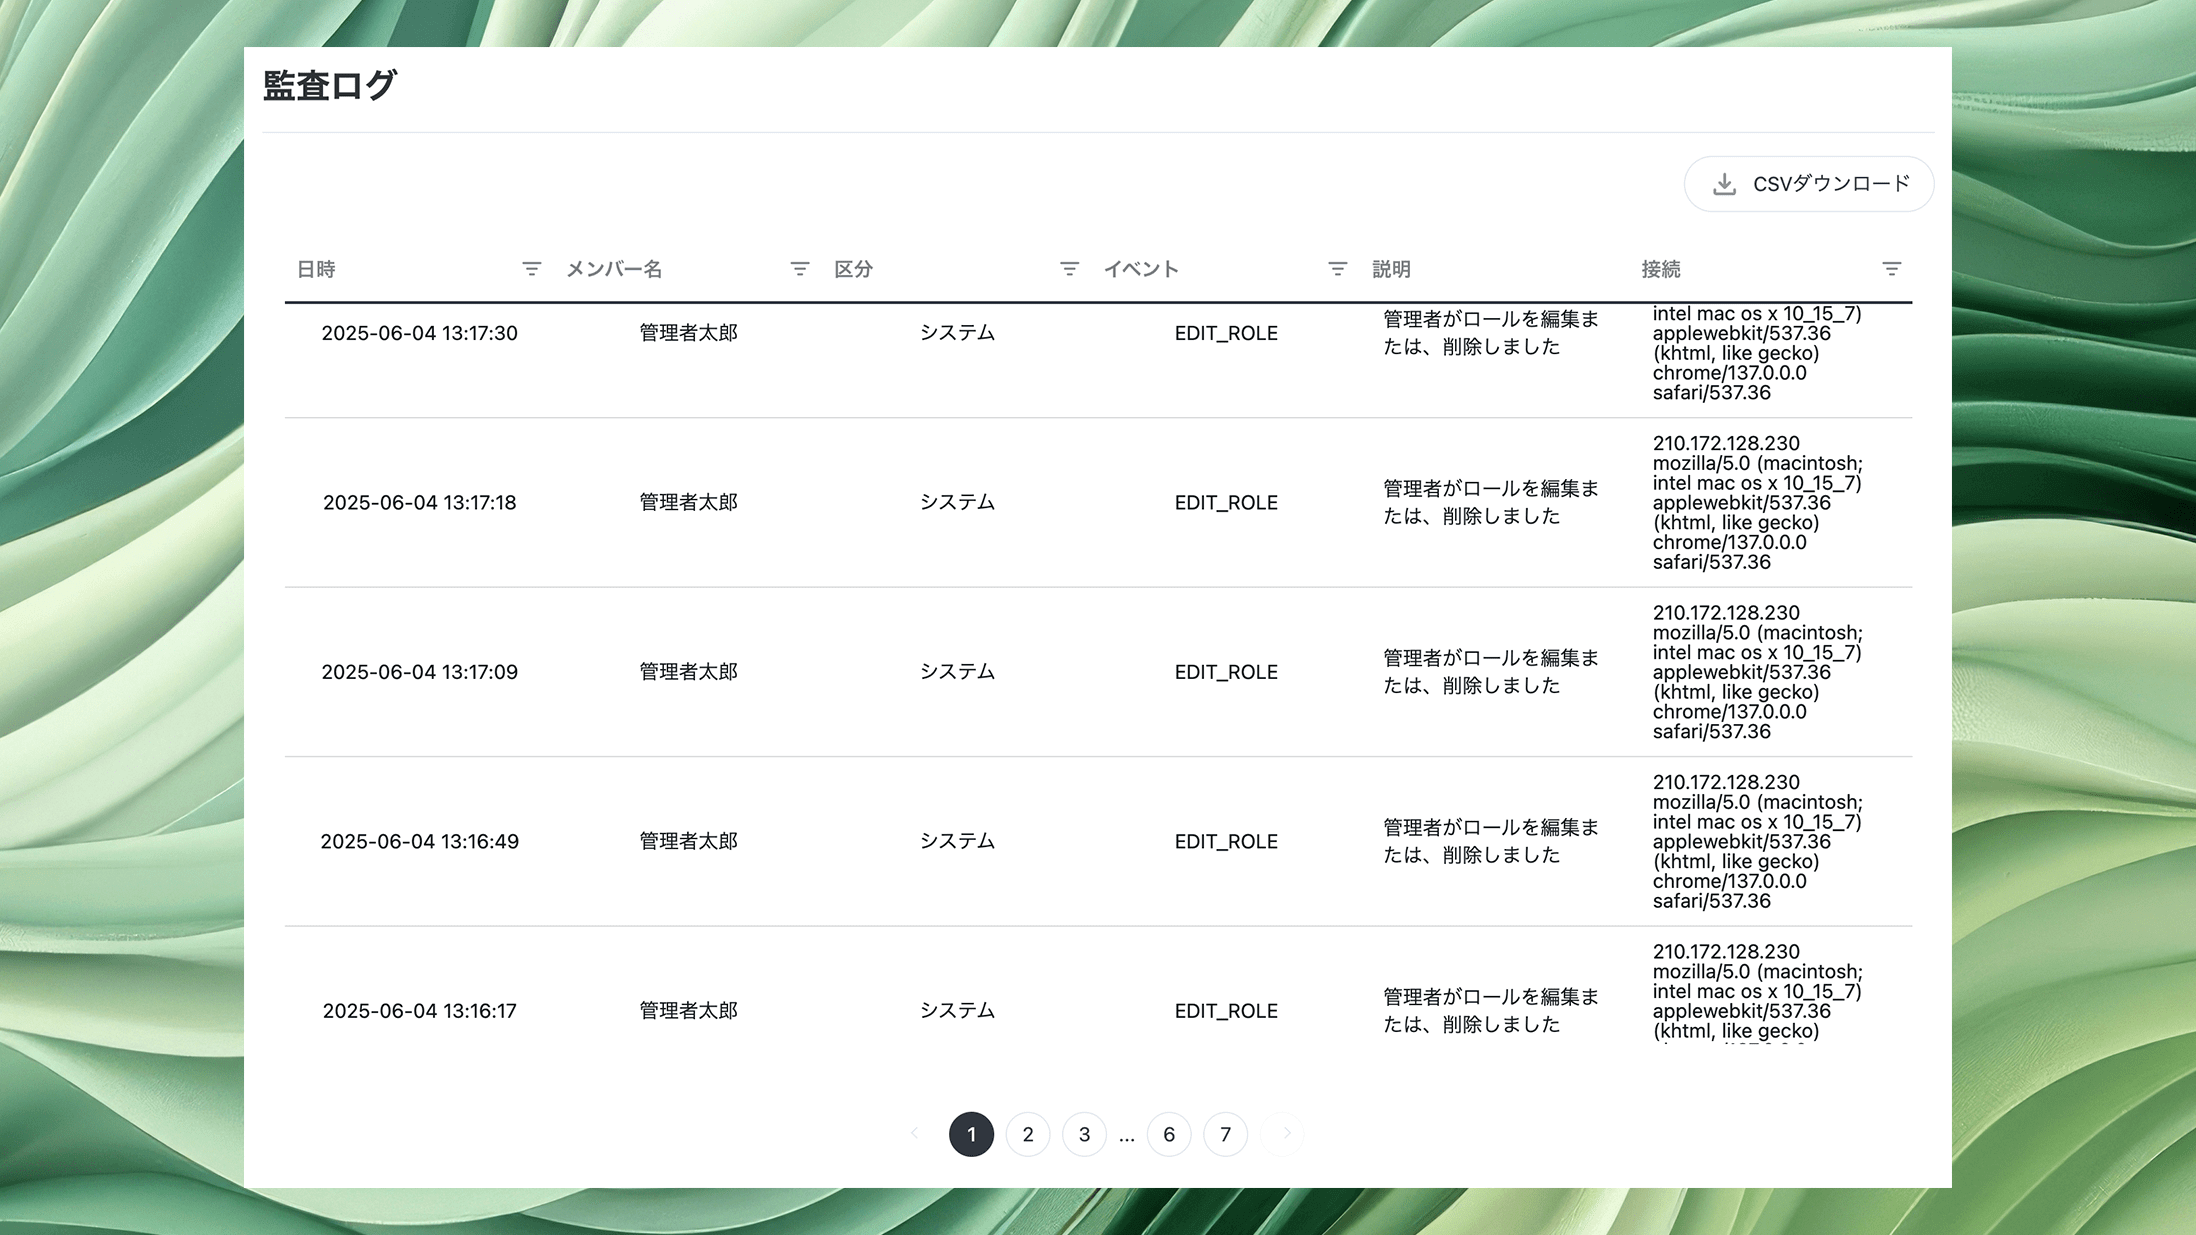Click the 日時 column header label
The height and width of the screenshot is (1235, 2196).
click(316, 269)
